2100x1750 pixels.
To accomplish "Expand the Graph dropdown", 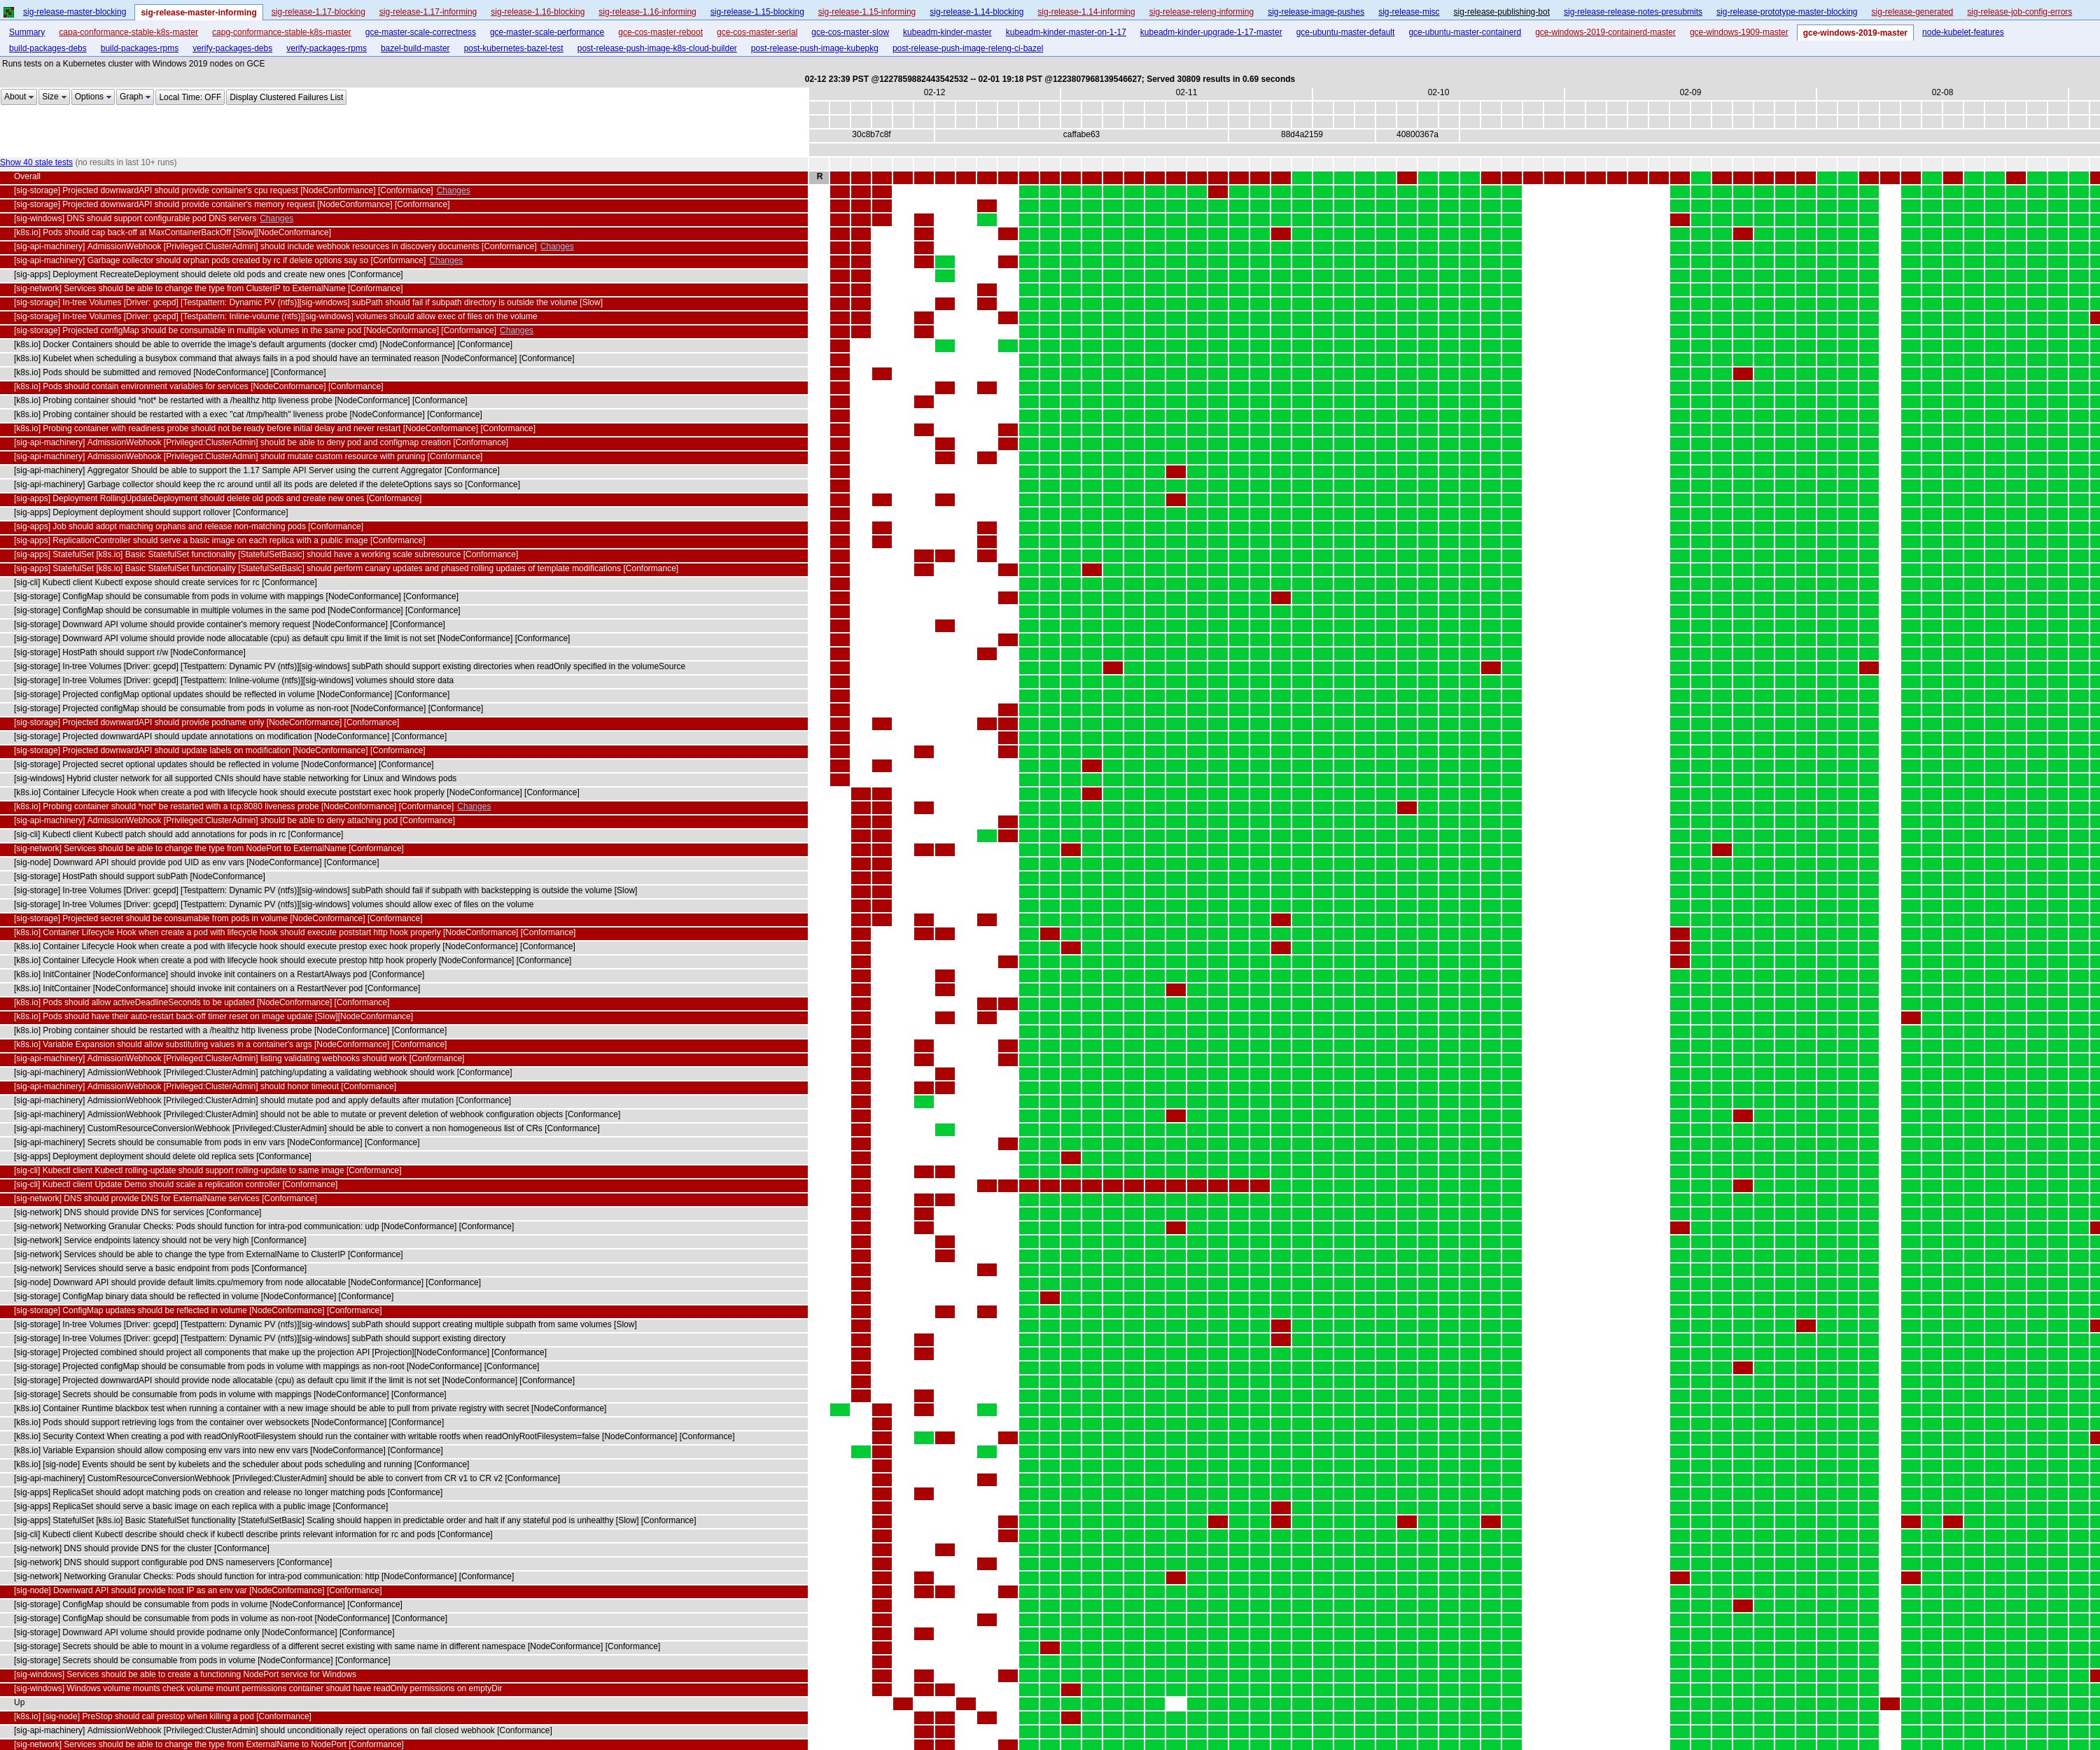I will [135, 97].
